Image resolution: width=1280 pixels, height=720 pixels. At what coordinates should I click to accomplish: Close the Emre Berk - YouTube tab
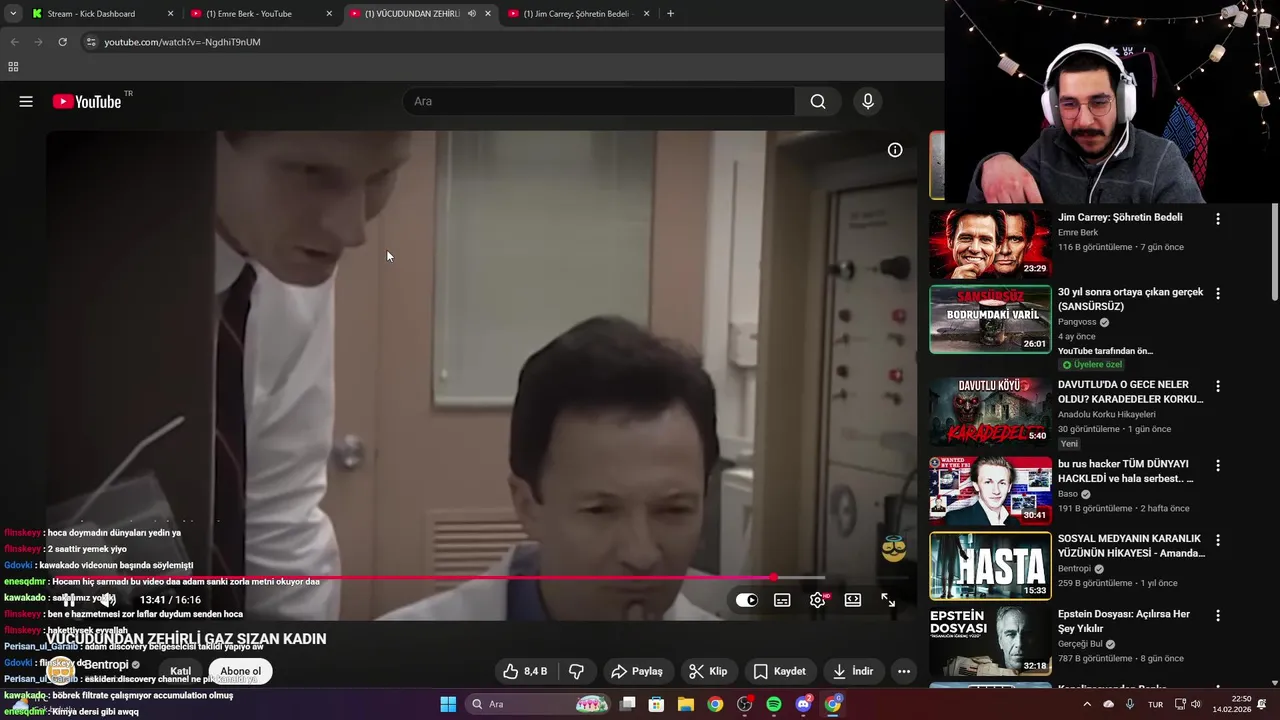point(329,14)
